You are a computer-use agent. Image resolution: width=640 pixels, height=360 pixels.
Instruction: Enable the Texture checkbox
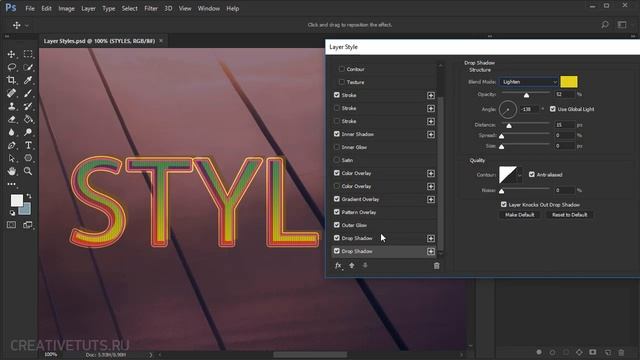tap(342, 82)
